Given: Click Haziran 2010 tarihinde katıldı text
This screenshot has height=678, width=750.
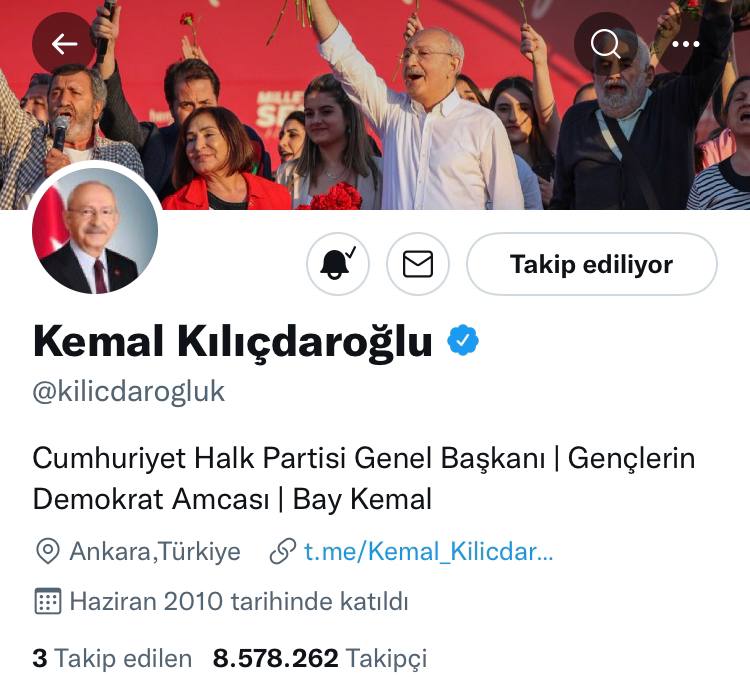Looking at the screenshot, I should [239, 601].
